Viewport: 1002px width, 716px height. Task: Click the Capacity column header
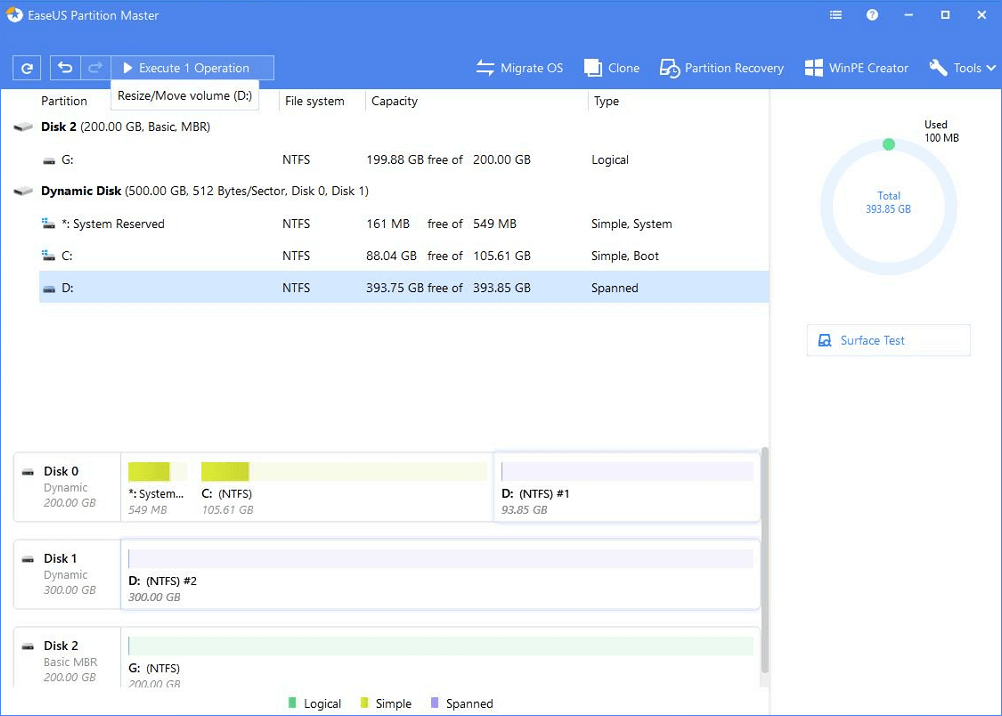(395, 101)
